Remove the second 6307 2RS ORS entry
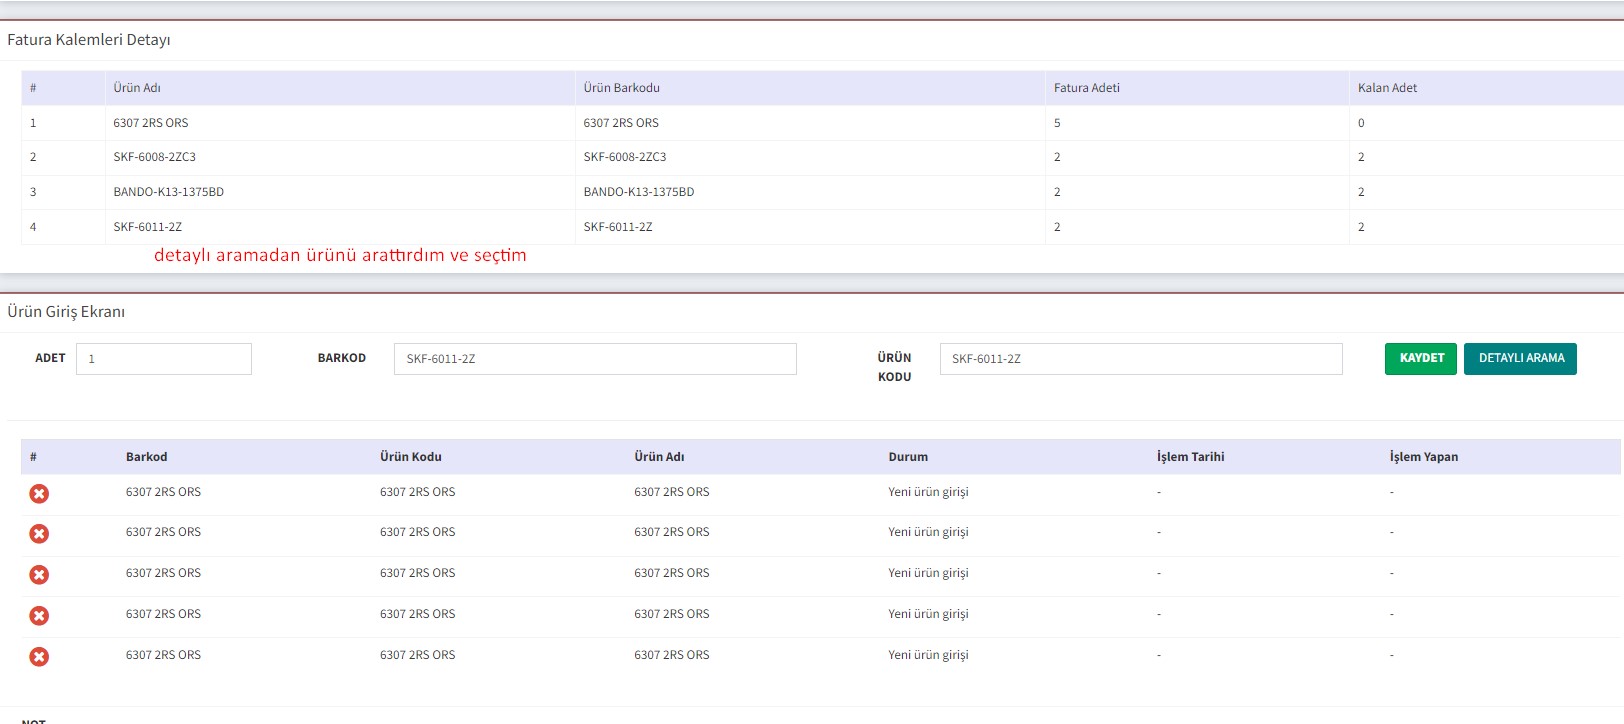1624x724 pixels. click(39, 534)
